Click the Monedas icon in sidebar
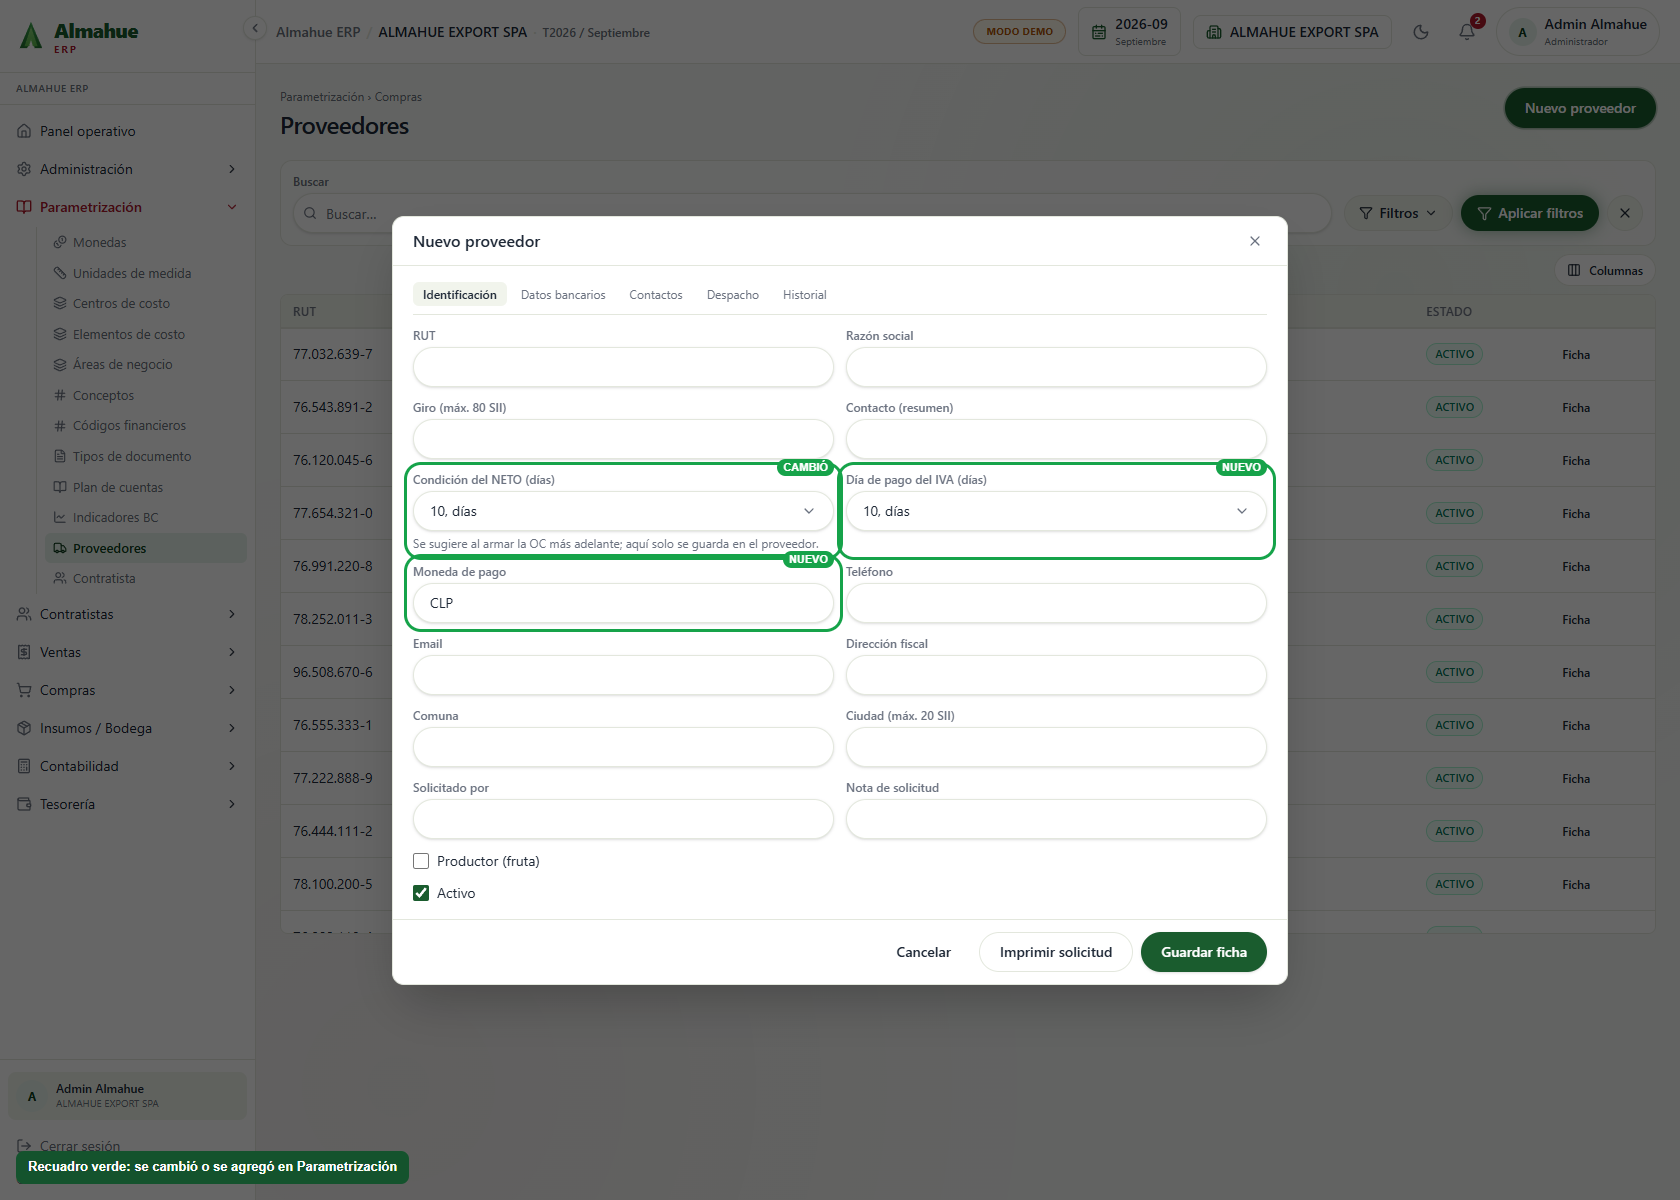 [60, 242]
